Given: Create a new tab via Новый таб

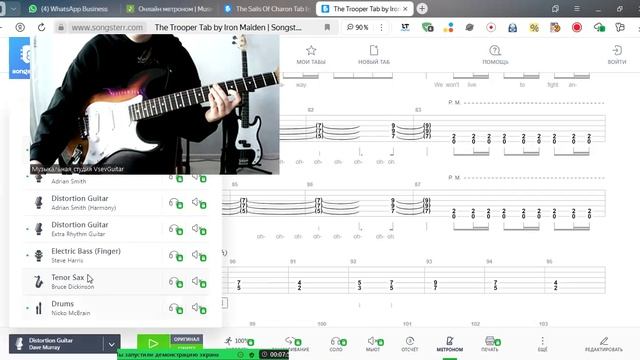Looking at the screenshot, I should click(x=374, y=51).
